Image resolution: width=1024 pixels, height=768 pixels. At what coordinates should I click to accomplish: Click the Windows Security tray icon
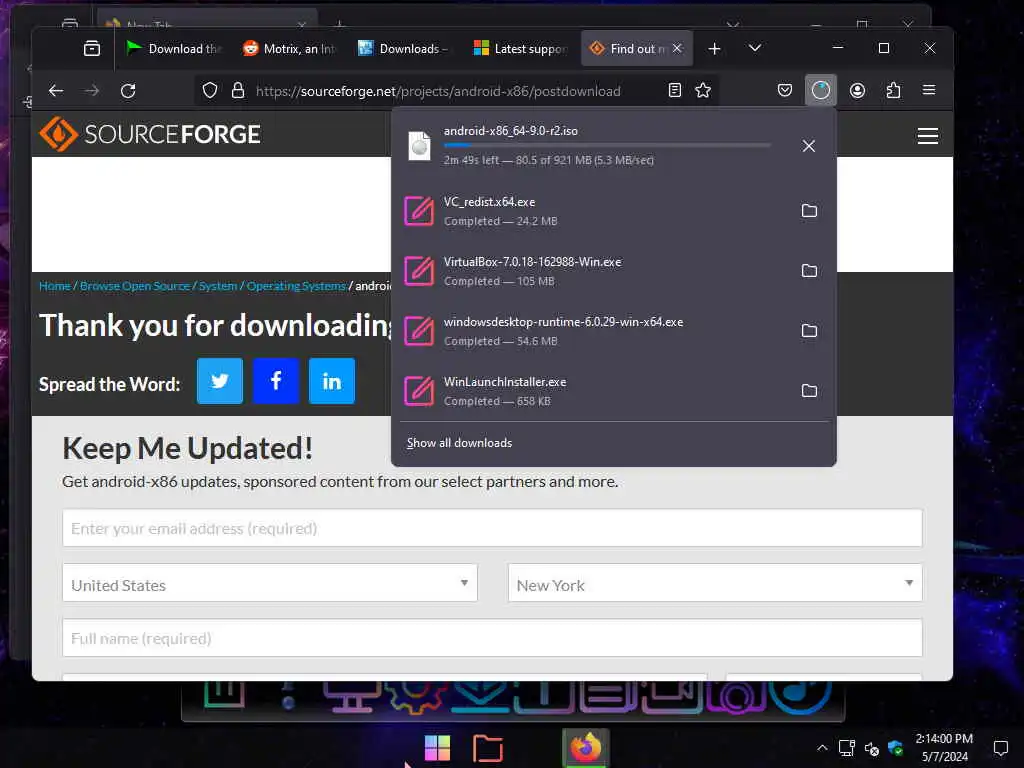tap(895, 748)
